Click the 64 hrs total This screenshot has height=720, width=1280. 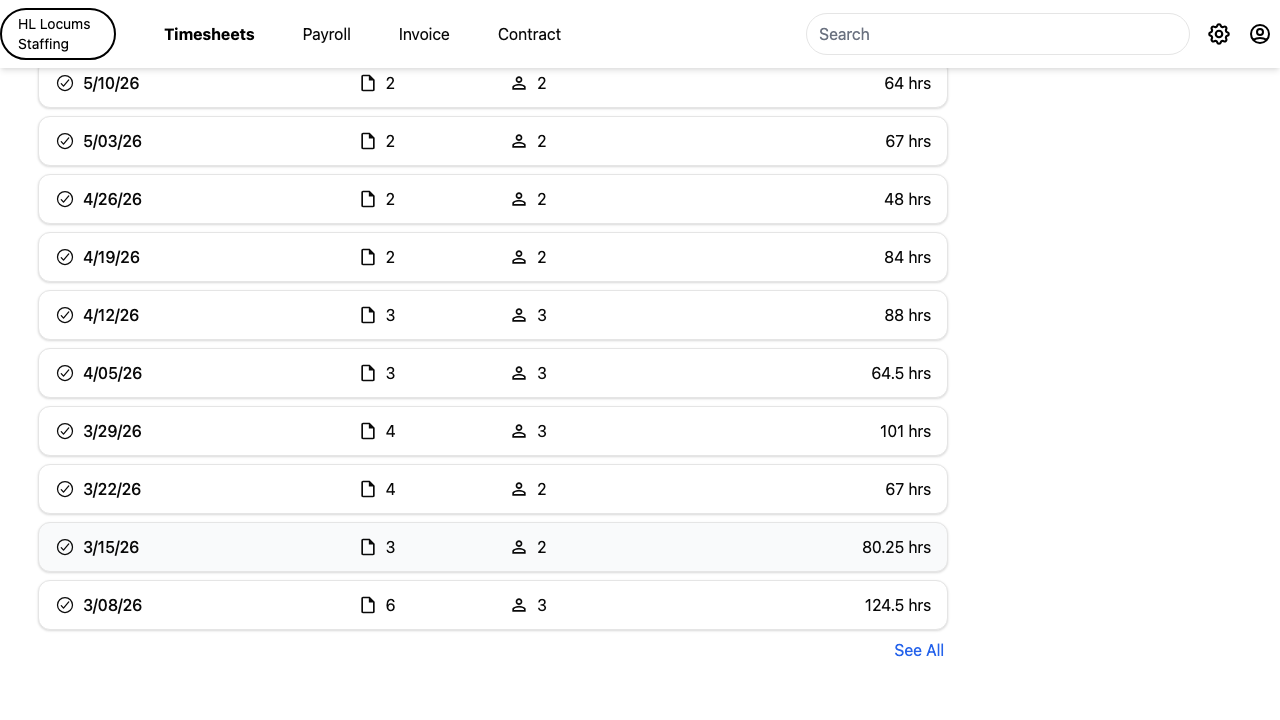coord(908,83)
